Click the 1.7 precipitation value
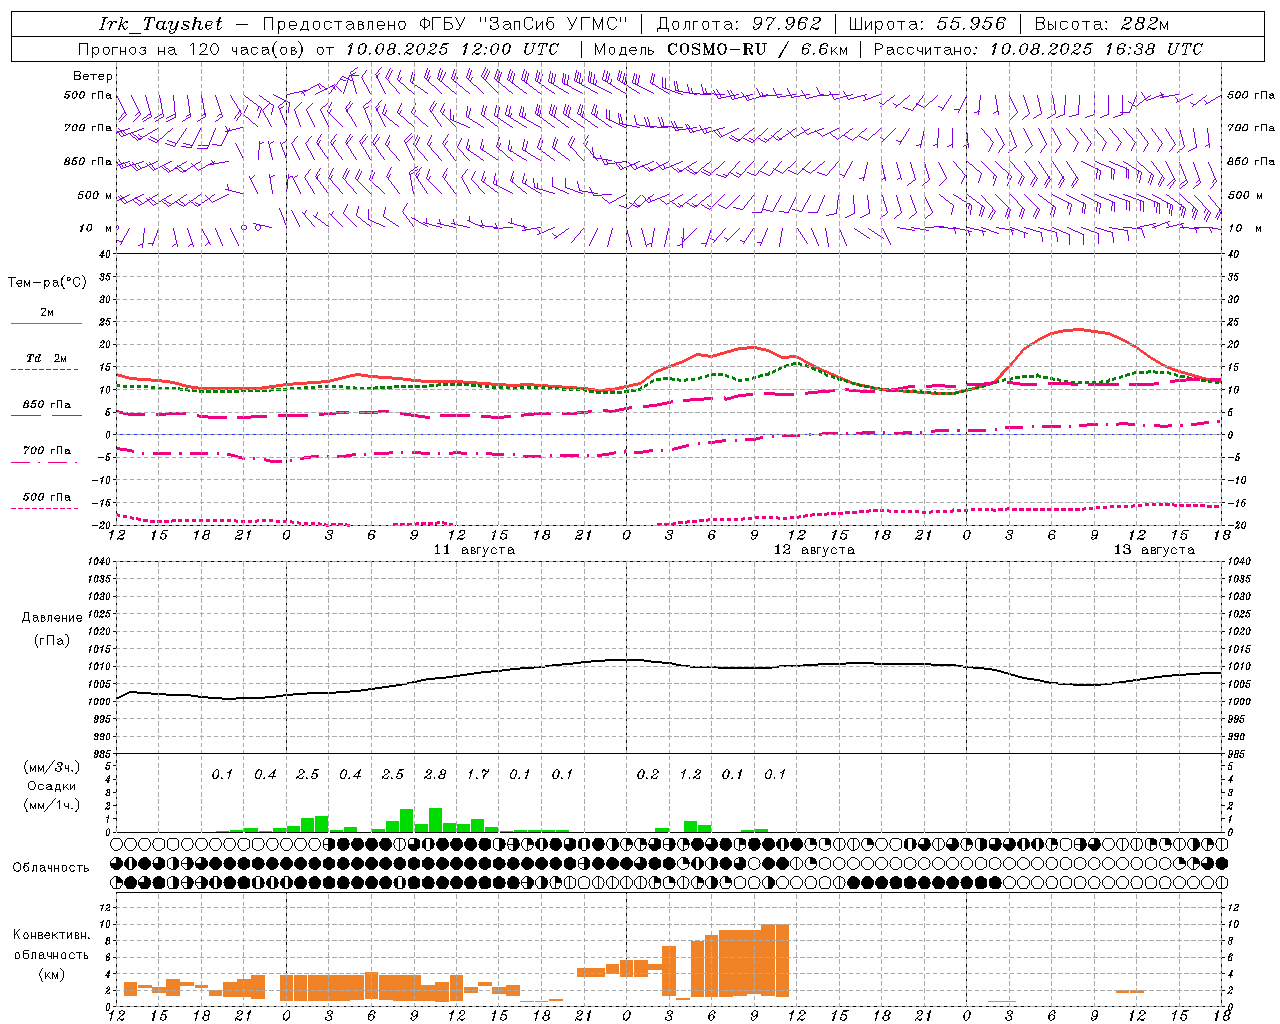Viewport: 1280px width, 1024px height. click(x=478, y=774)
